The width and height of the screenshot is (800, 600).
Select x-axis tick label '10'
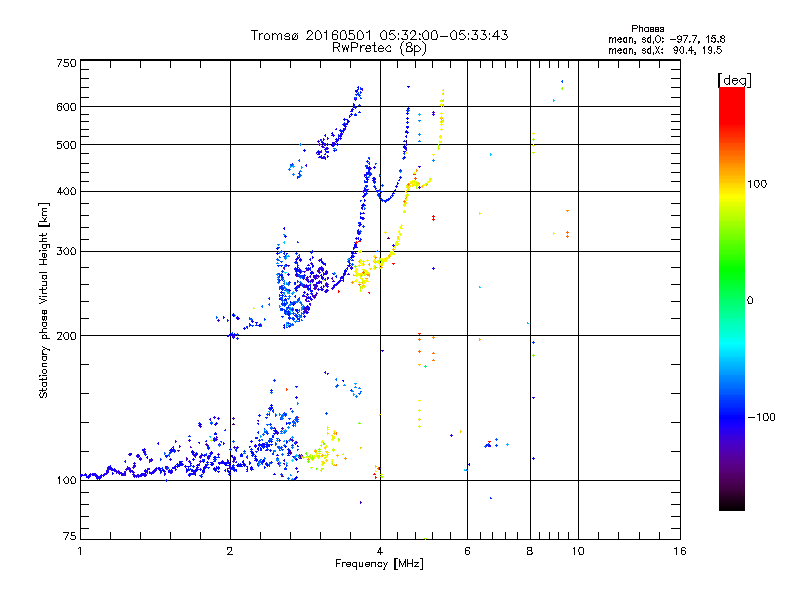[x=578, y=551]
